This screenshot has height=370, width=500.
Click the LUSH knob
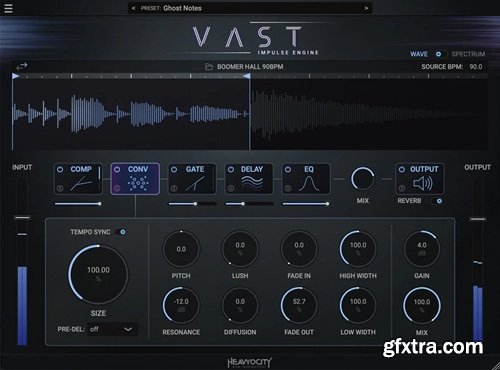[x=240, y=249]
